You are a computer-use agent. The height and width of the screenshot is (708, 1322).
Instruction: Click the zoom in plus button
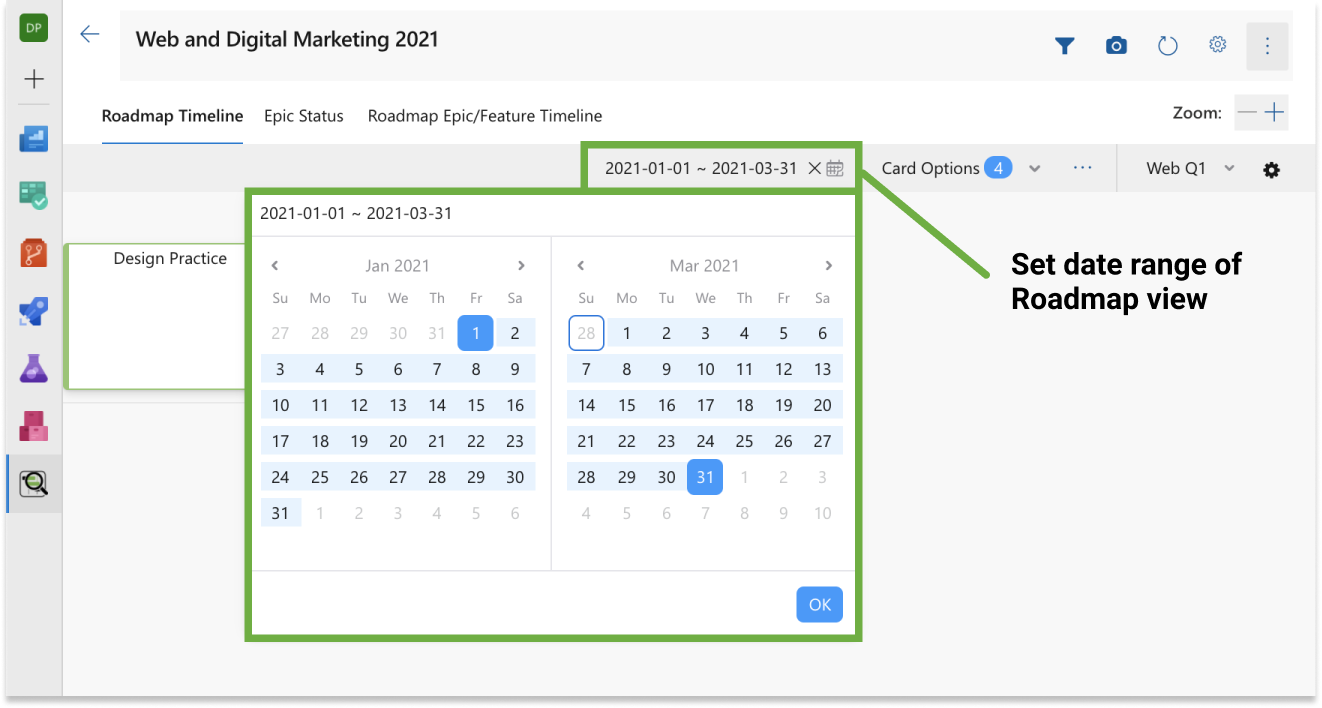tap(1274, 113)
